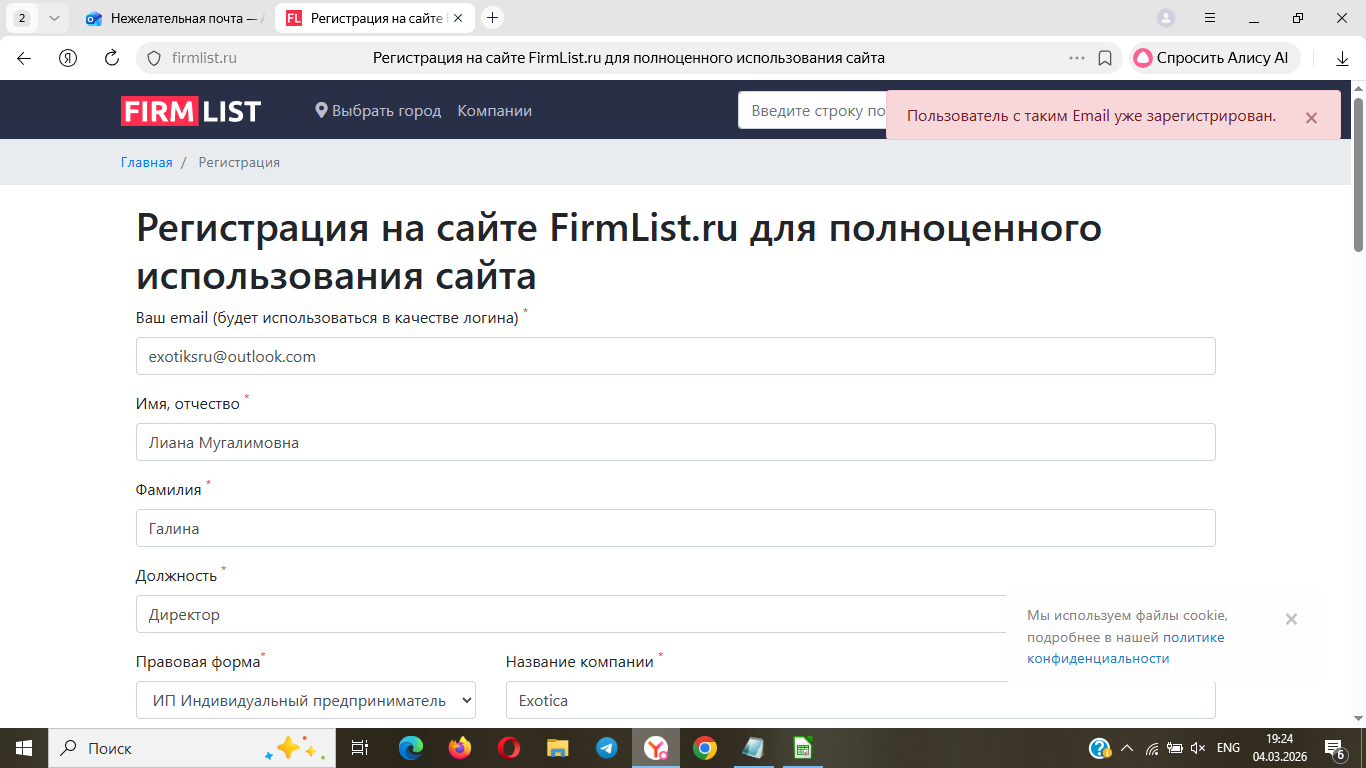Open the FIRM LIST logo homepage

coord(191,111)
